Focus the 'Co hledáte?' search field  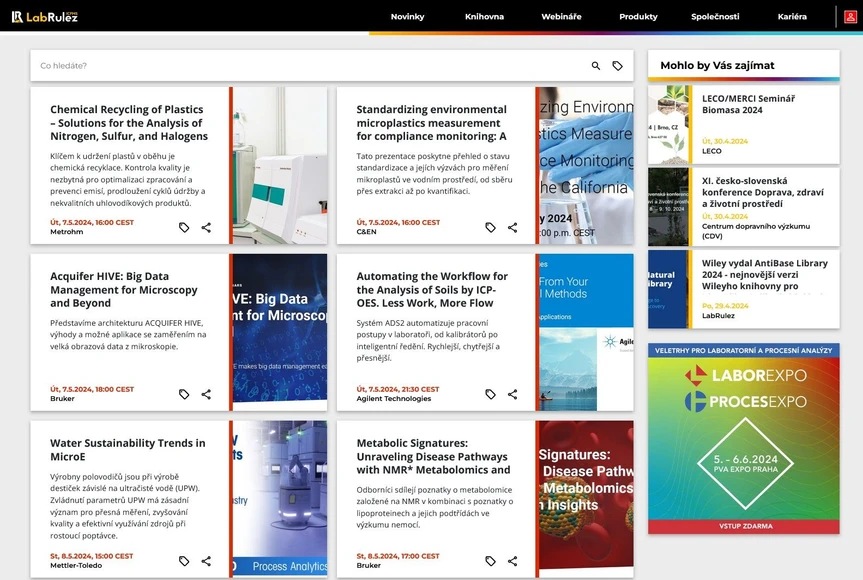pyautogui.click(x=308, y=66)
